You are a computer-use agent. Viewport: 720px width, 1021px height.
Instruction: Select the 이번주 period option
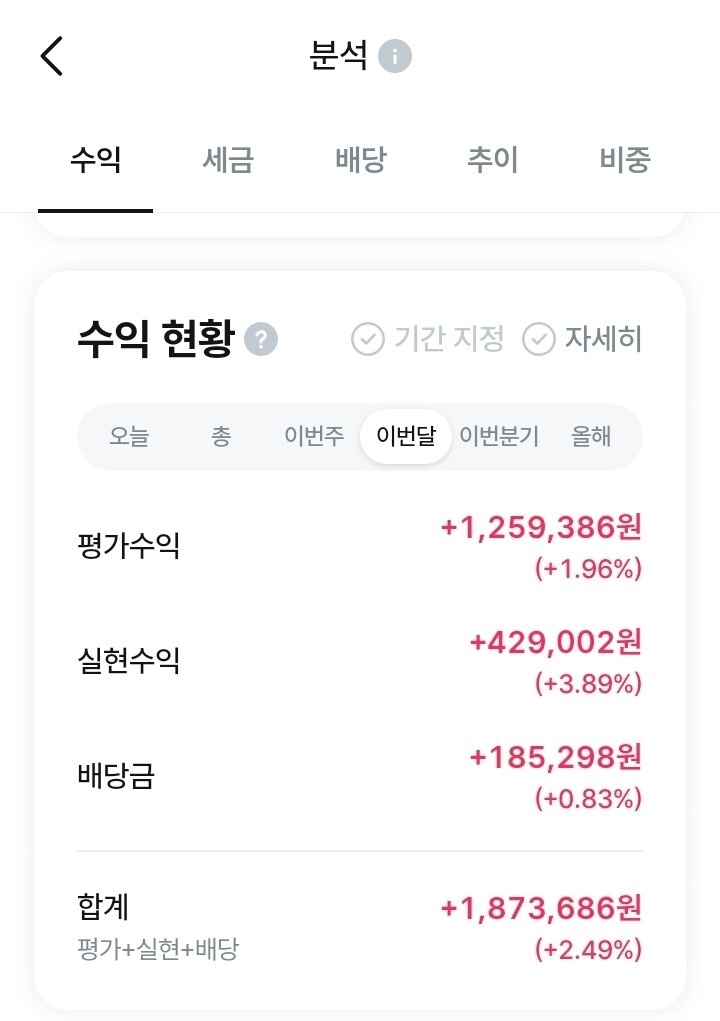314,436
